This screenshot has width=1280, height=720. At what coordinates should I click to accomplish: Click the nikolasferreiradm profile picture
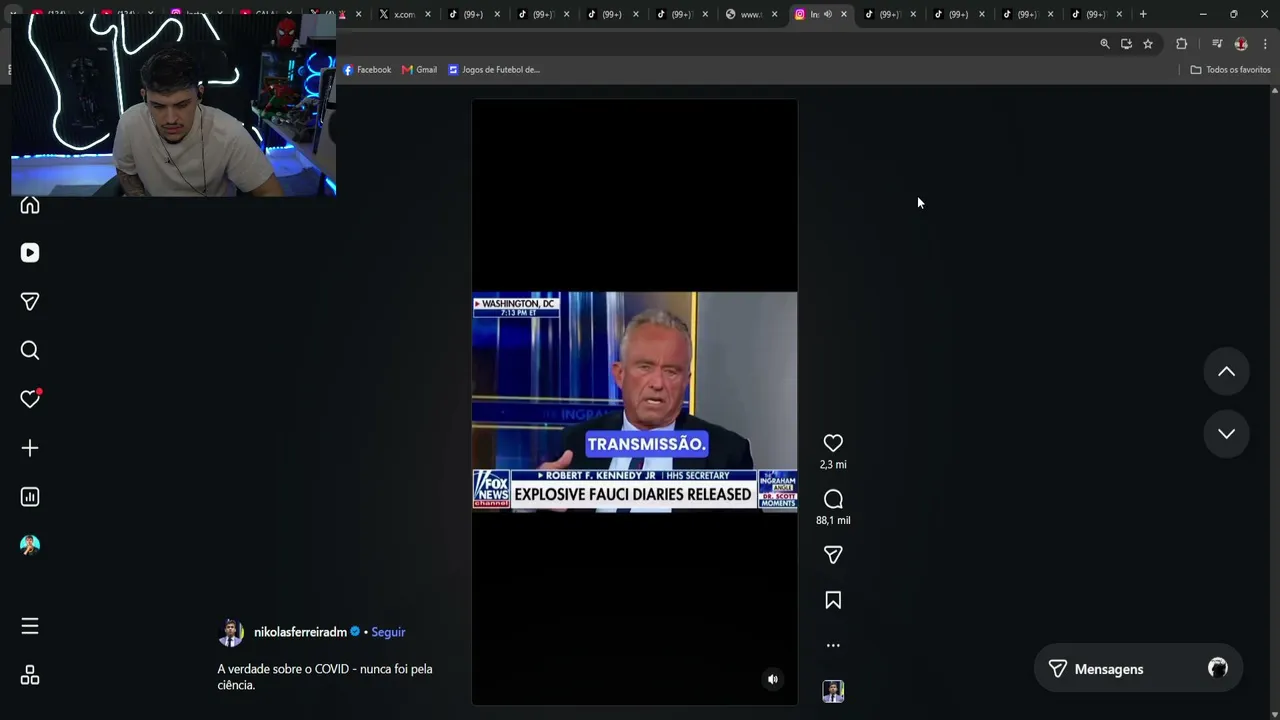point(231,633)
